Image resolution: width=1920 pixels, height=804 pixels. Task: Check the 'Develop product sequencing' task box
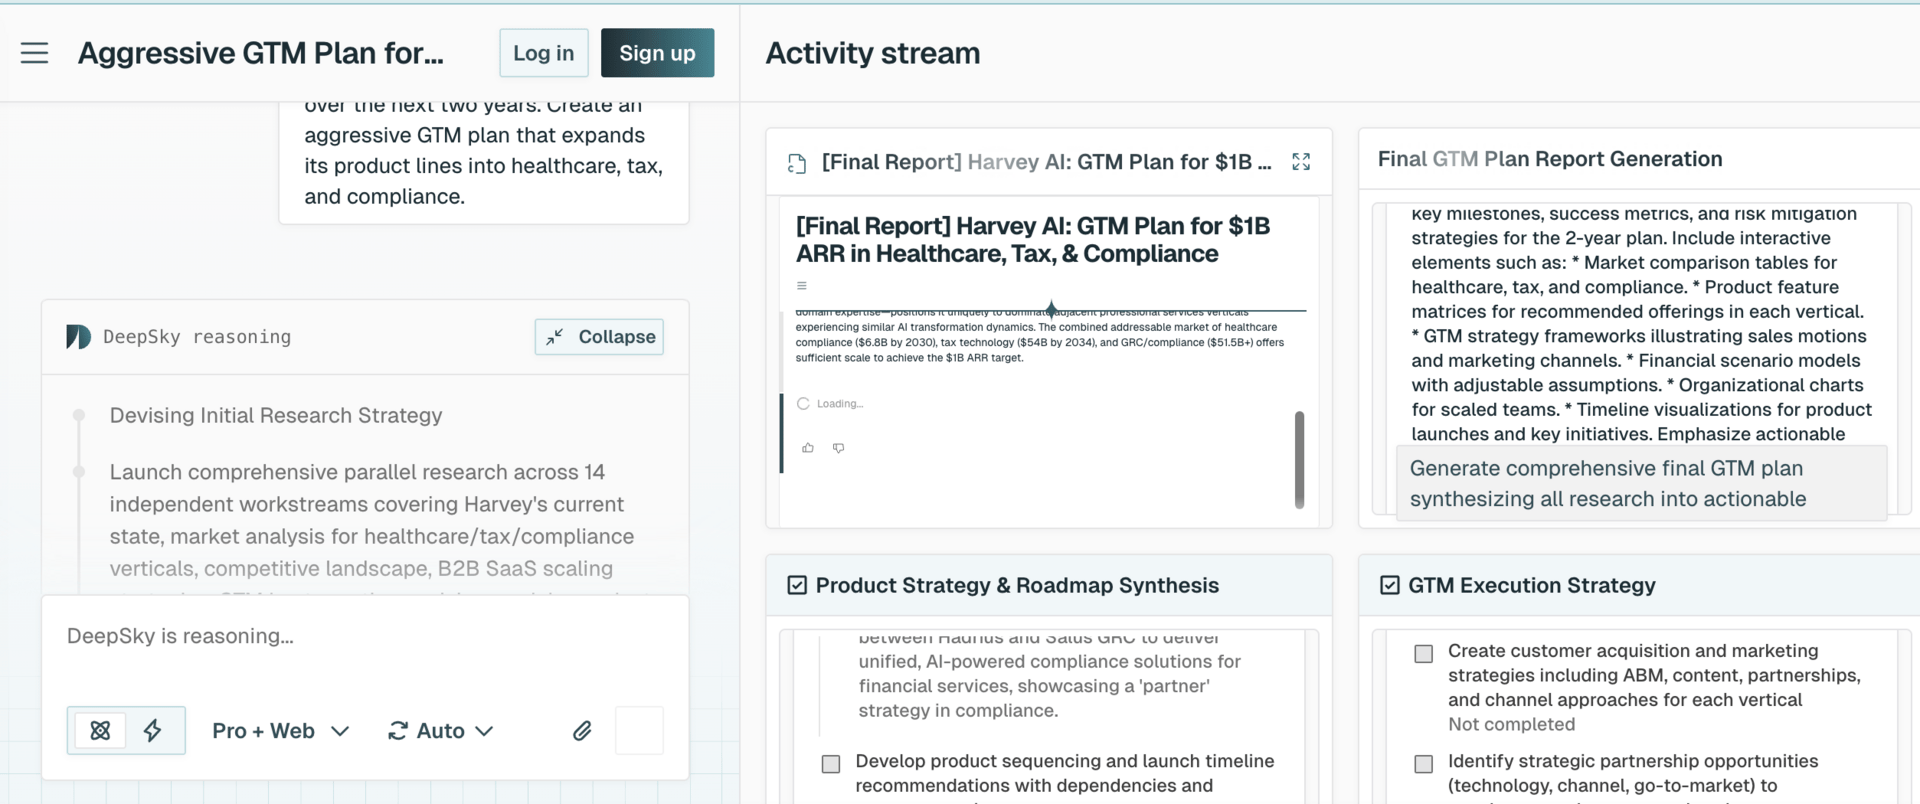tap(831, 764)
